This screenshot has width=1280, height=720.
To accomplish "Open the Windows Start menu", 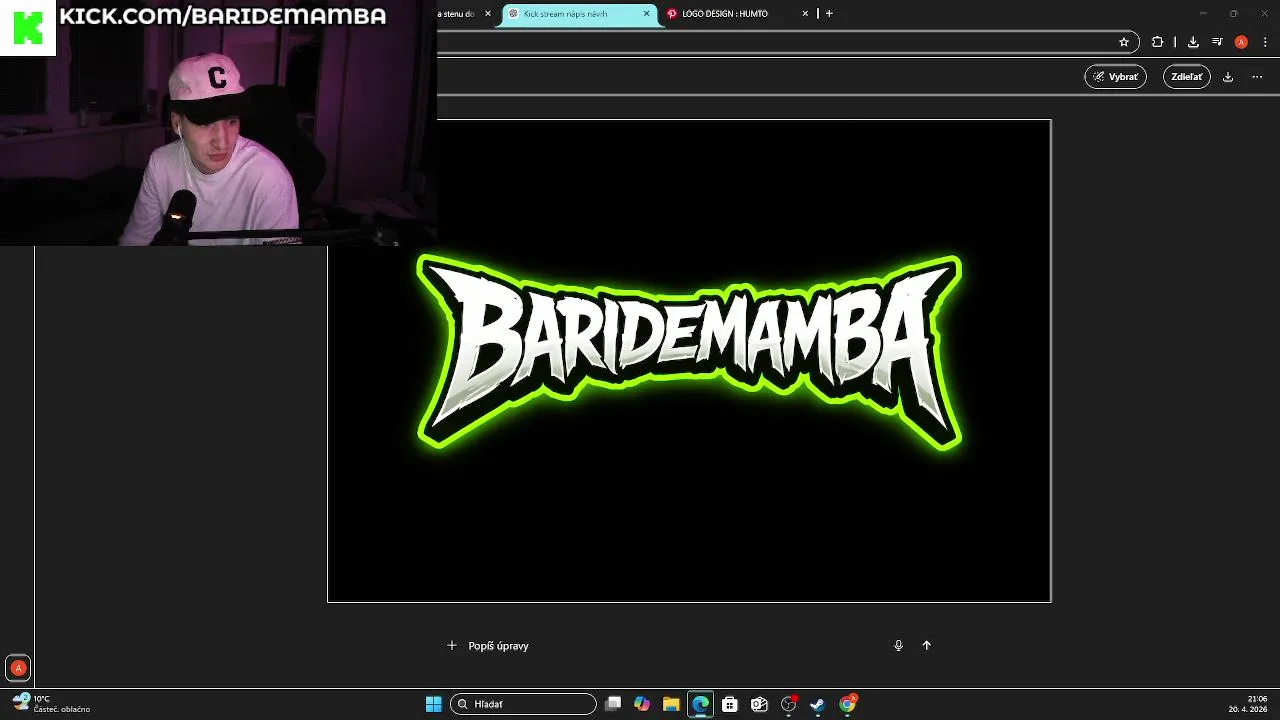I will click(434, 704).
